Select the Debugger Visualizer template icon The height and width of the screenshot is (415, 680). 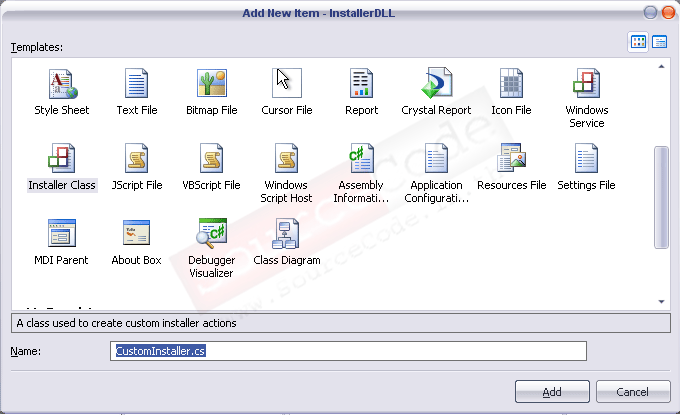click(x=211, y=233)
